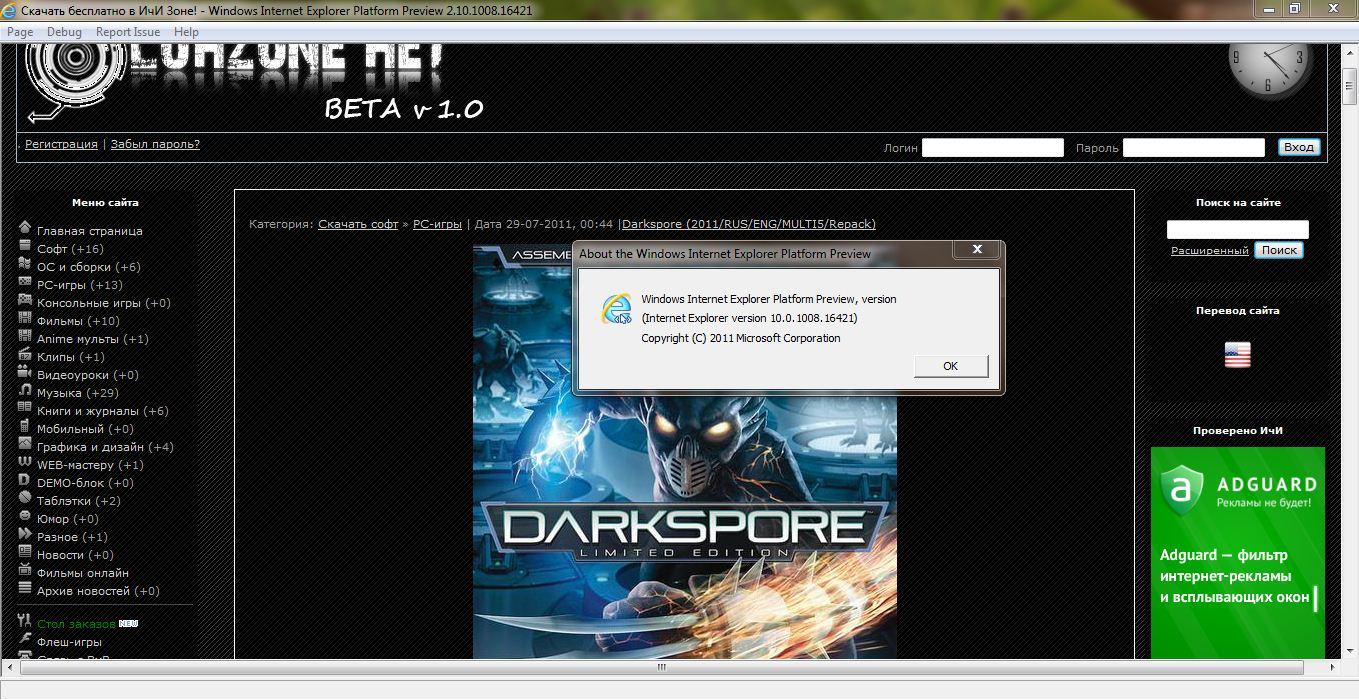This screenshot has width=1359, height=700.
Task: Open the Page menu
Action: [20, 32]
